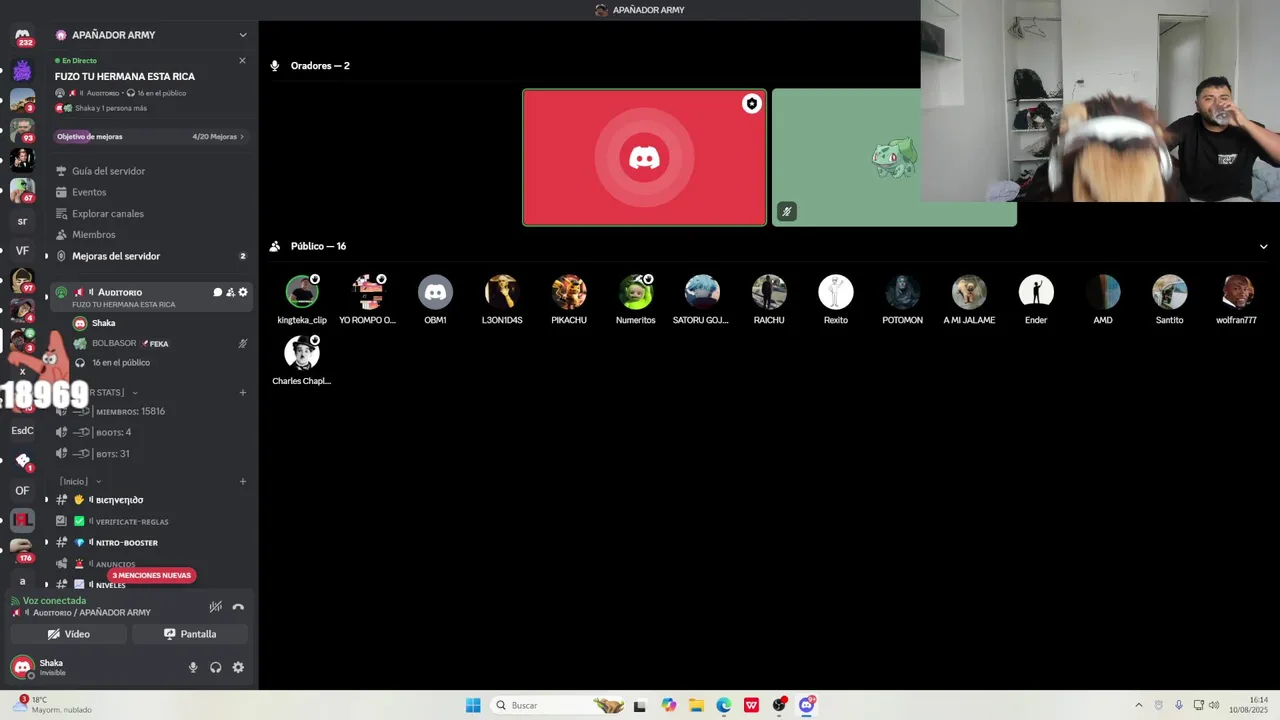This screenshot has width=1280, height=720.
Task: Select audience member Rexito
Action: point(836,300)
